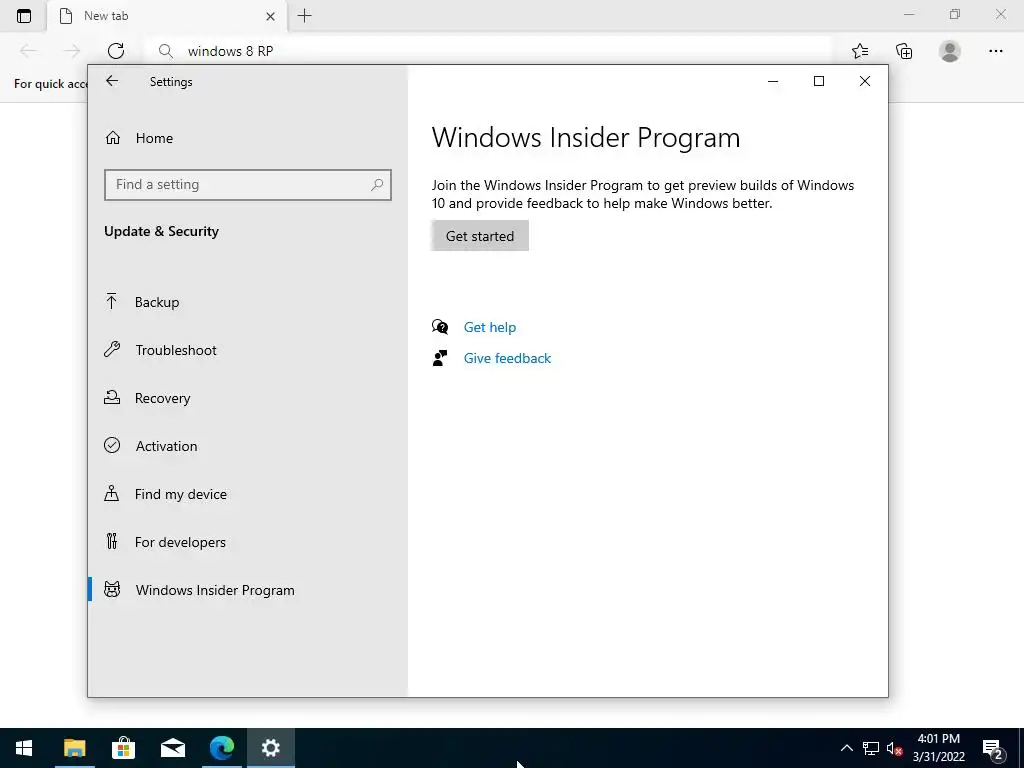This screenshot has width=1024, height=768.
Task: Open the Backup settings page
Action: pyautogui.click(x=157, y=302)
